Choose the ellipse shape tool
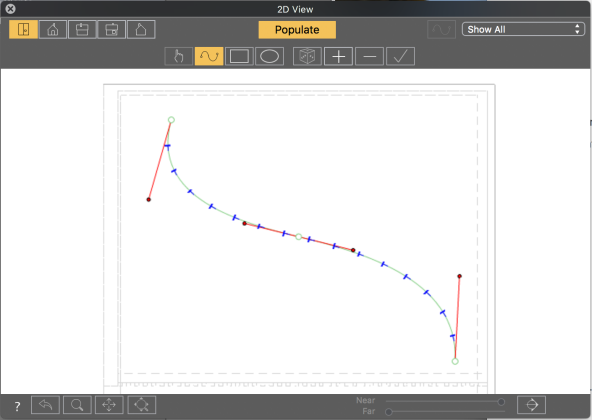Screen dimensions: 592x420 [x=269, y=56]
